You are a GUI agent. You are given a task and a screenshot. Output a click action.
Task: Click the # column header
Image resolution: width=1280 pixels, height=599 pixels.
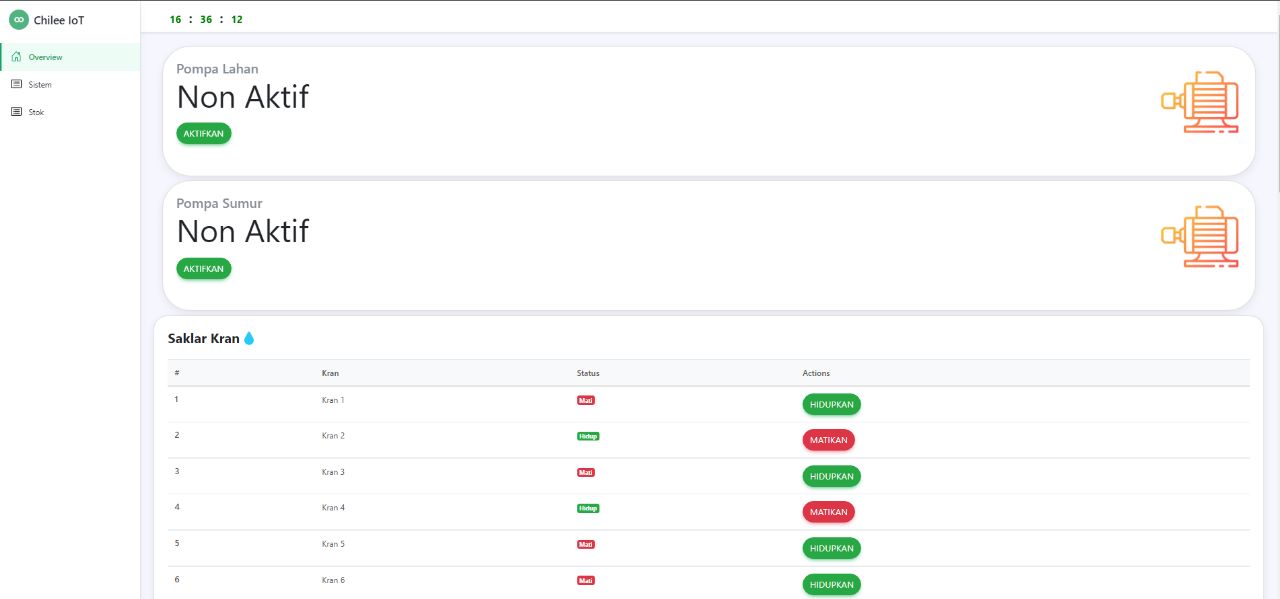click(x=177, y=373)
